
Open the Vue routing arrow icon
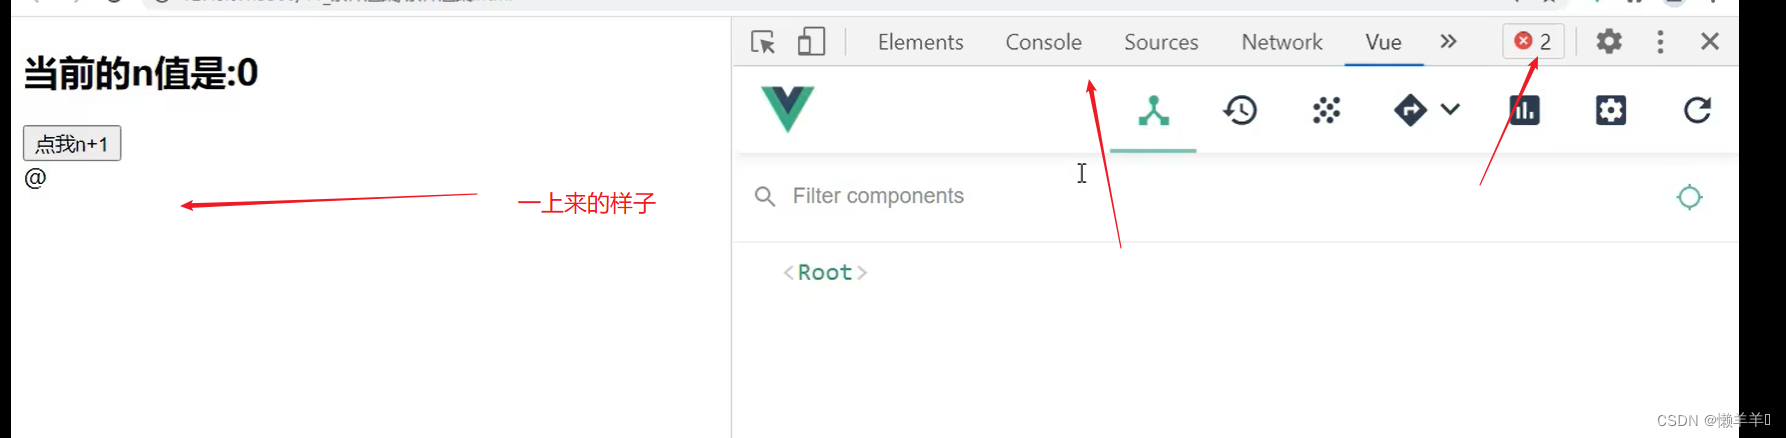pyautogui.click(x=1410, y=110)
